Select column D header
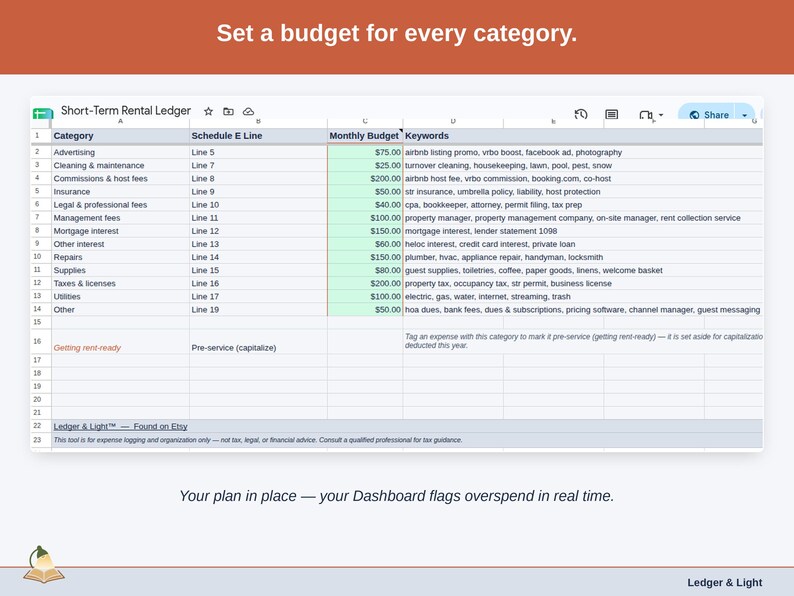Viewport: 794px width, 596px height. [453, 122]
